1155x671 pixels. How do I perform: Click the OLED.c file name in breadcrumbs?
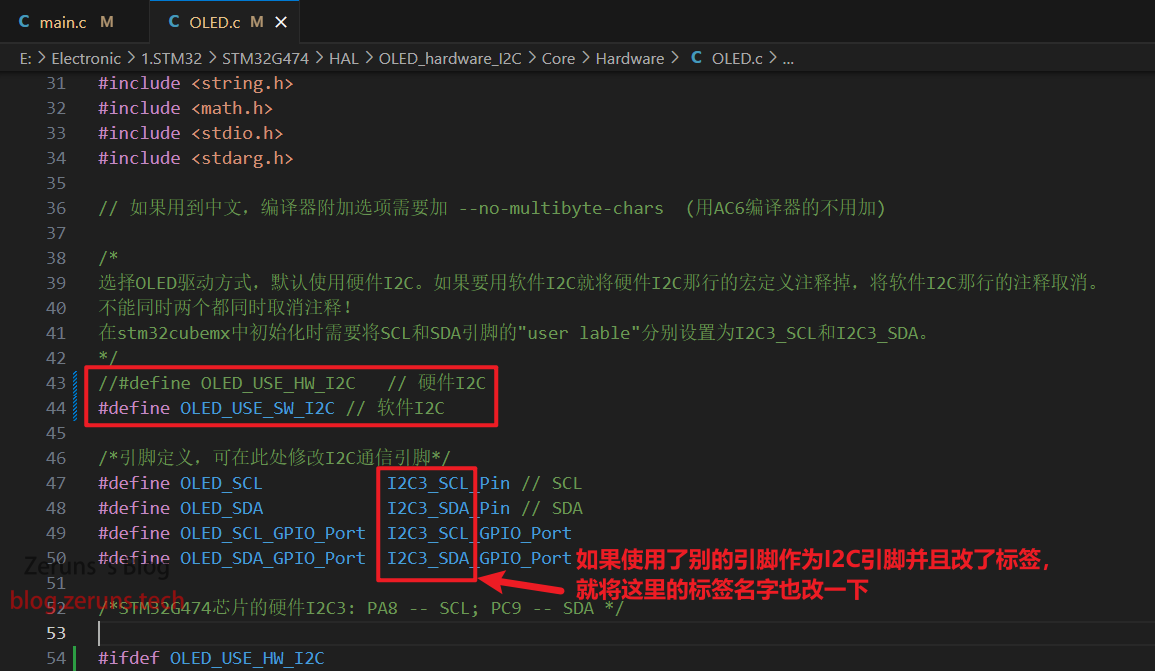pyautogui.click(x=737, y=58)
